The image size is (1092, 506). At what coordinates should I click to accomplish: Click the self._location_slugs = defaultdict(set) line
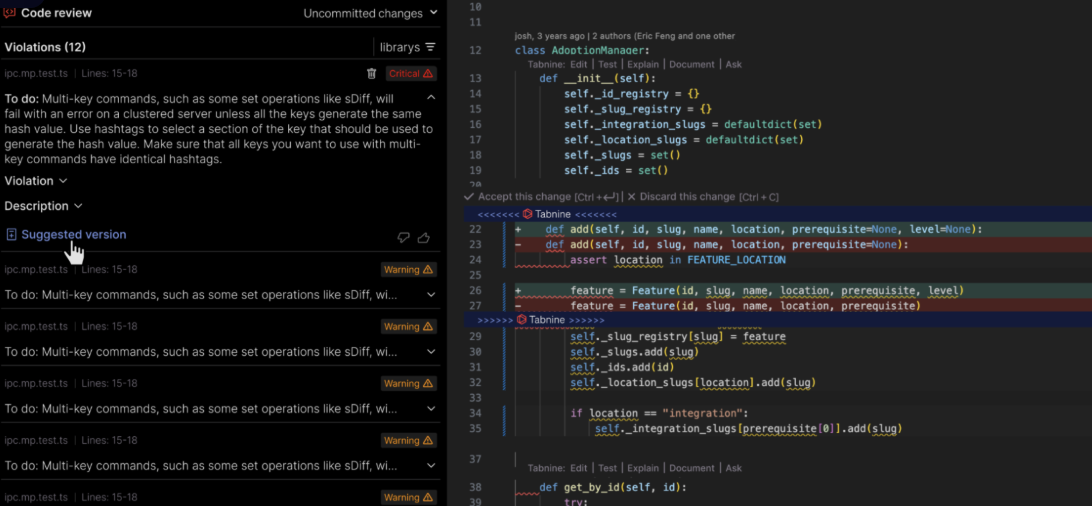click(684, 140)
